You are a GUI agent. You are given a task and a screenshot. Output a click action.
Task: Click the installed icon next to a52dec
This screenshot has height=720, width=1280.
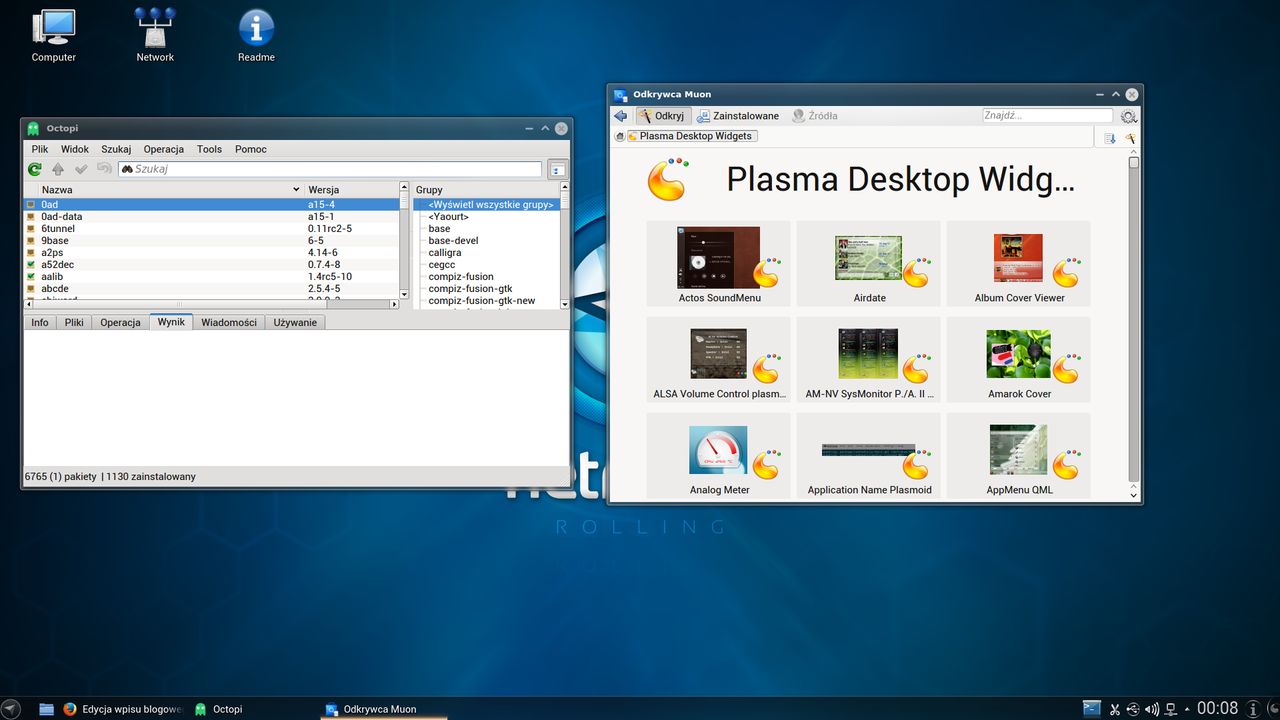[31, 264]
